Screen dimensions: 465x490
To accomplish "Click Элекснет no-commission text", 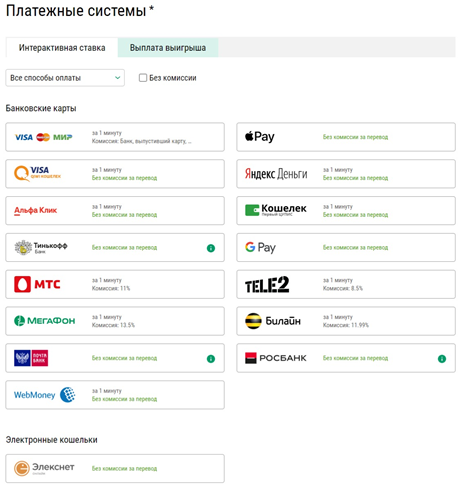I will tap(124, 469).
